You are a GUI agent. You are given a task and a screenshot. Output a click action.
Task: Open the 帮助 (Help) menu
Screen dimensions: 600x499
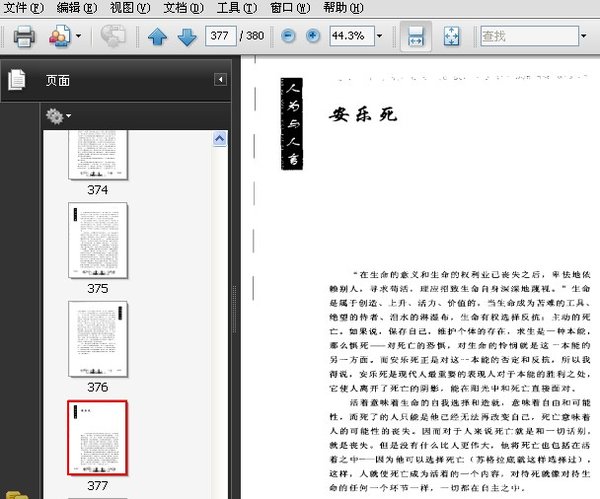343,8
